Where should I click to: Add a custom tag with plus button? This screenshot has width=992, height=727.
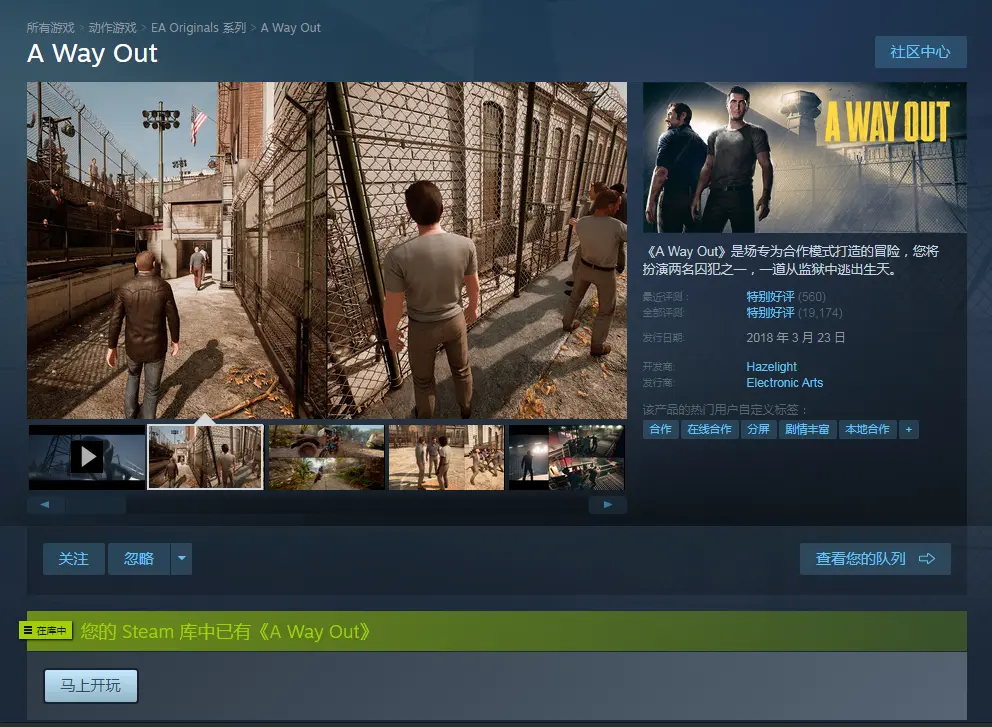point(908,430)
